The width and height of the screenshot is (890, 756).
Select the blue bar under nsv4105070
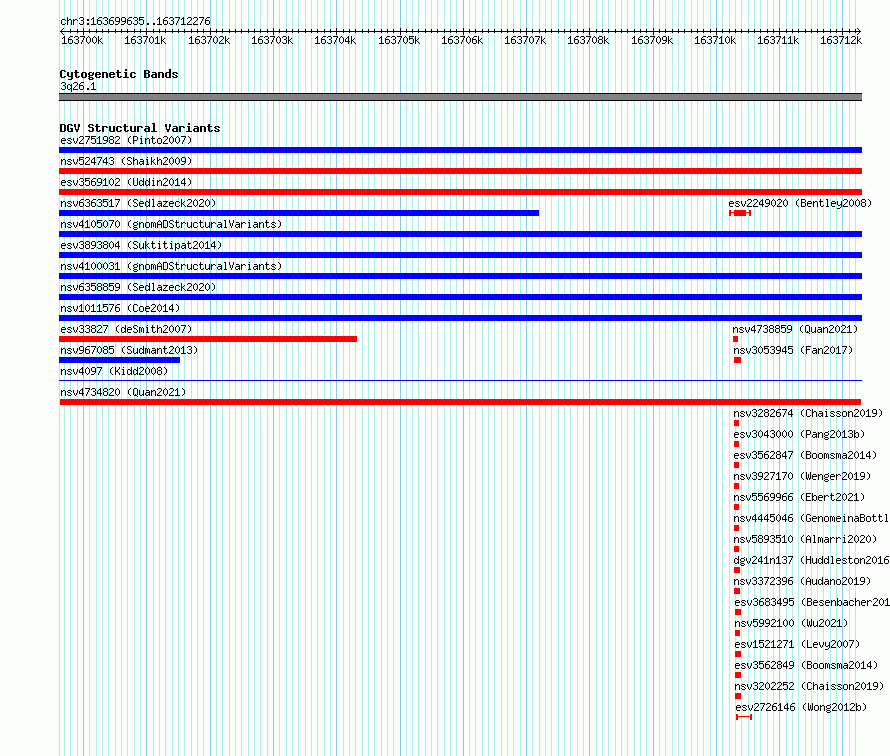point(460,234)
